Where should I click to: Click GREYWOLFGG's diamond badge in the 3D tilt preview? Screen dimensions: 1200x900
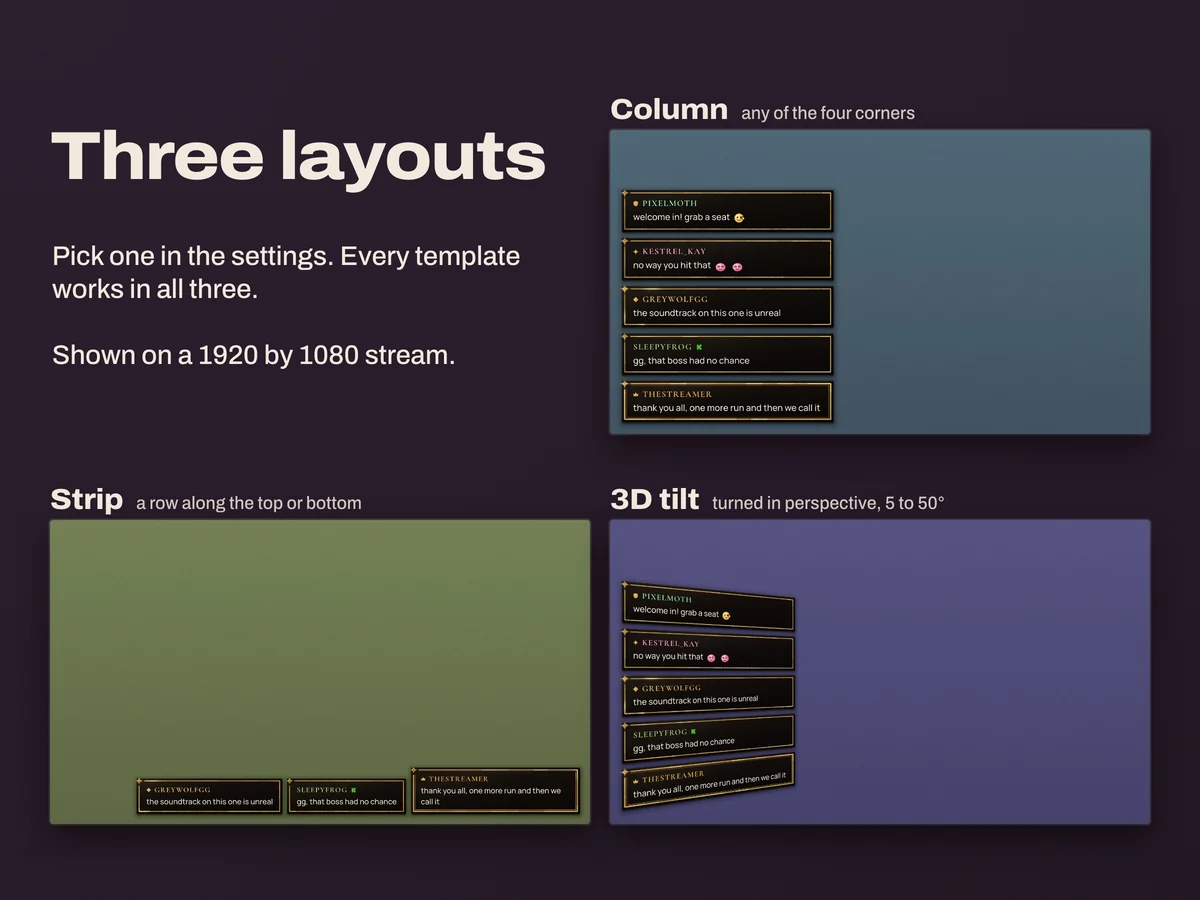pyautogui.click(x=636, y=689)
